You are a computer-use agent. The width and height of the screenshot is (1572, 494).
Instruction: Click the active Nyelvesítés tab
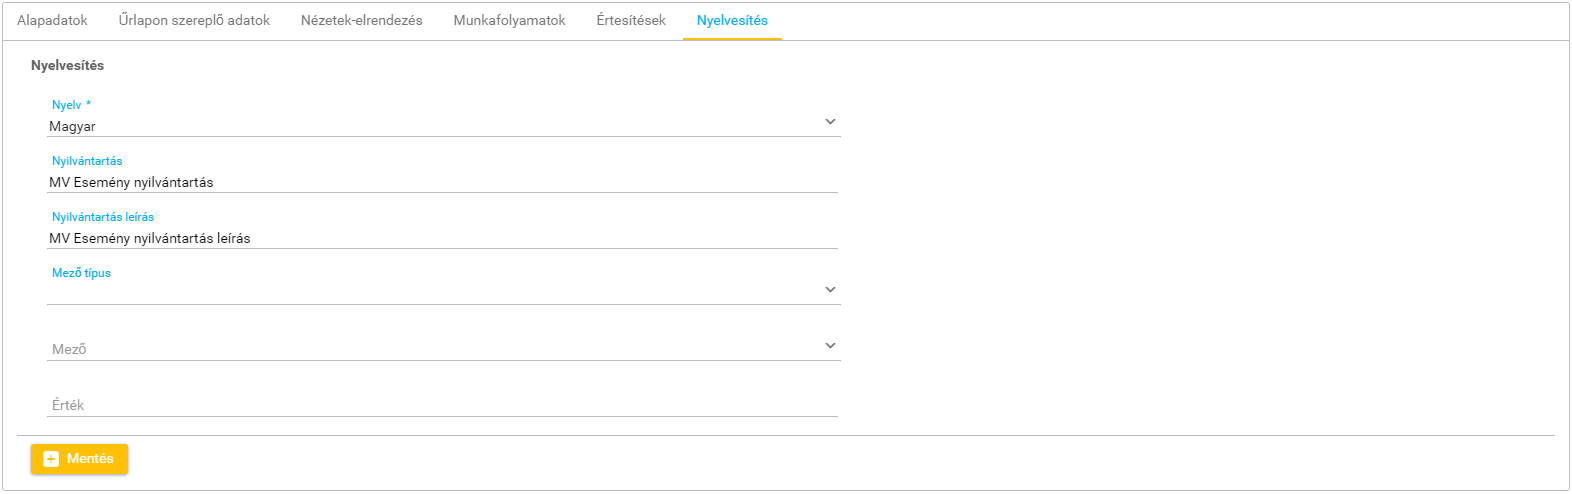point(732,20)
